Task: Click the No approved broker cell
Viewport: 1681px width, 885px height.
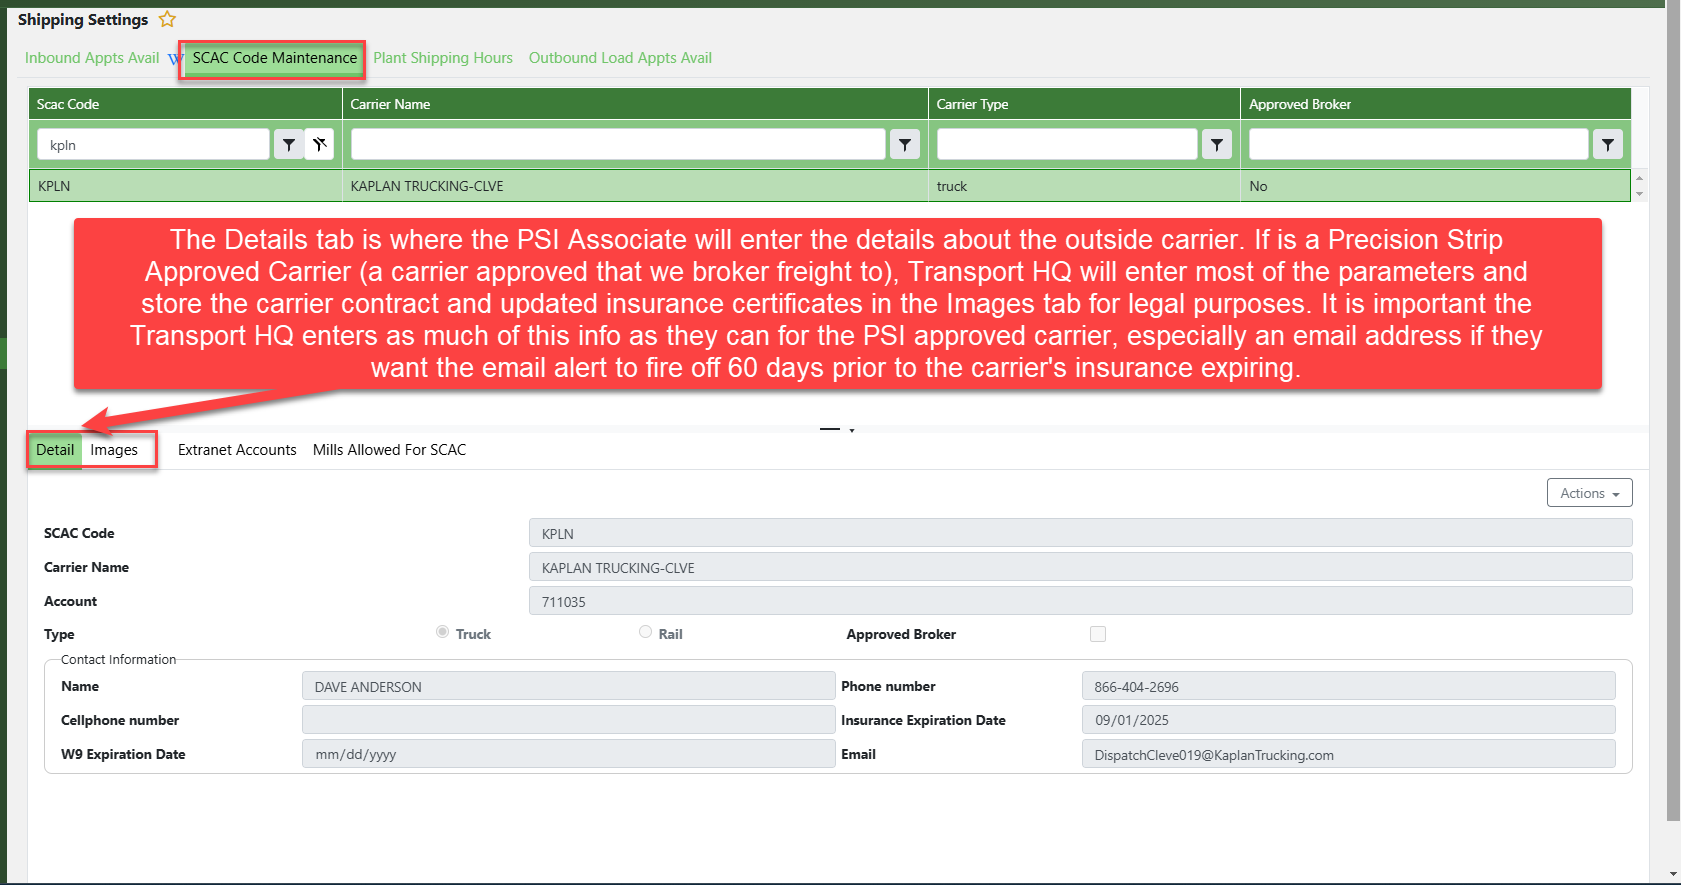Action: [1436, 186]
